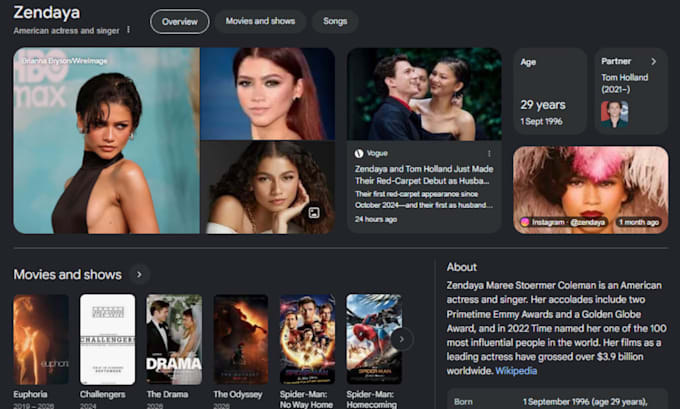Click the Born row label
Image resolution: width=680 pixels, height=409 pixels.
tap(463, 402)
